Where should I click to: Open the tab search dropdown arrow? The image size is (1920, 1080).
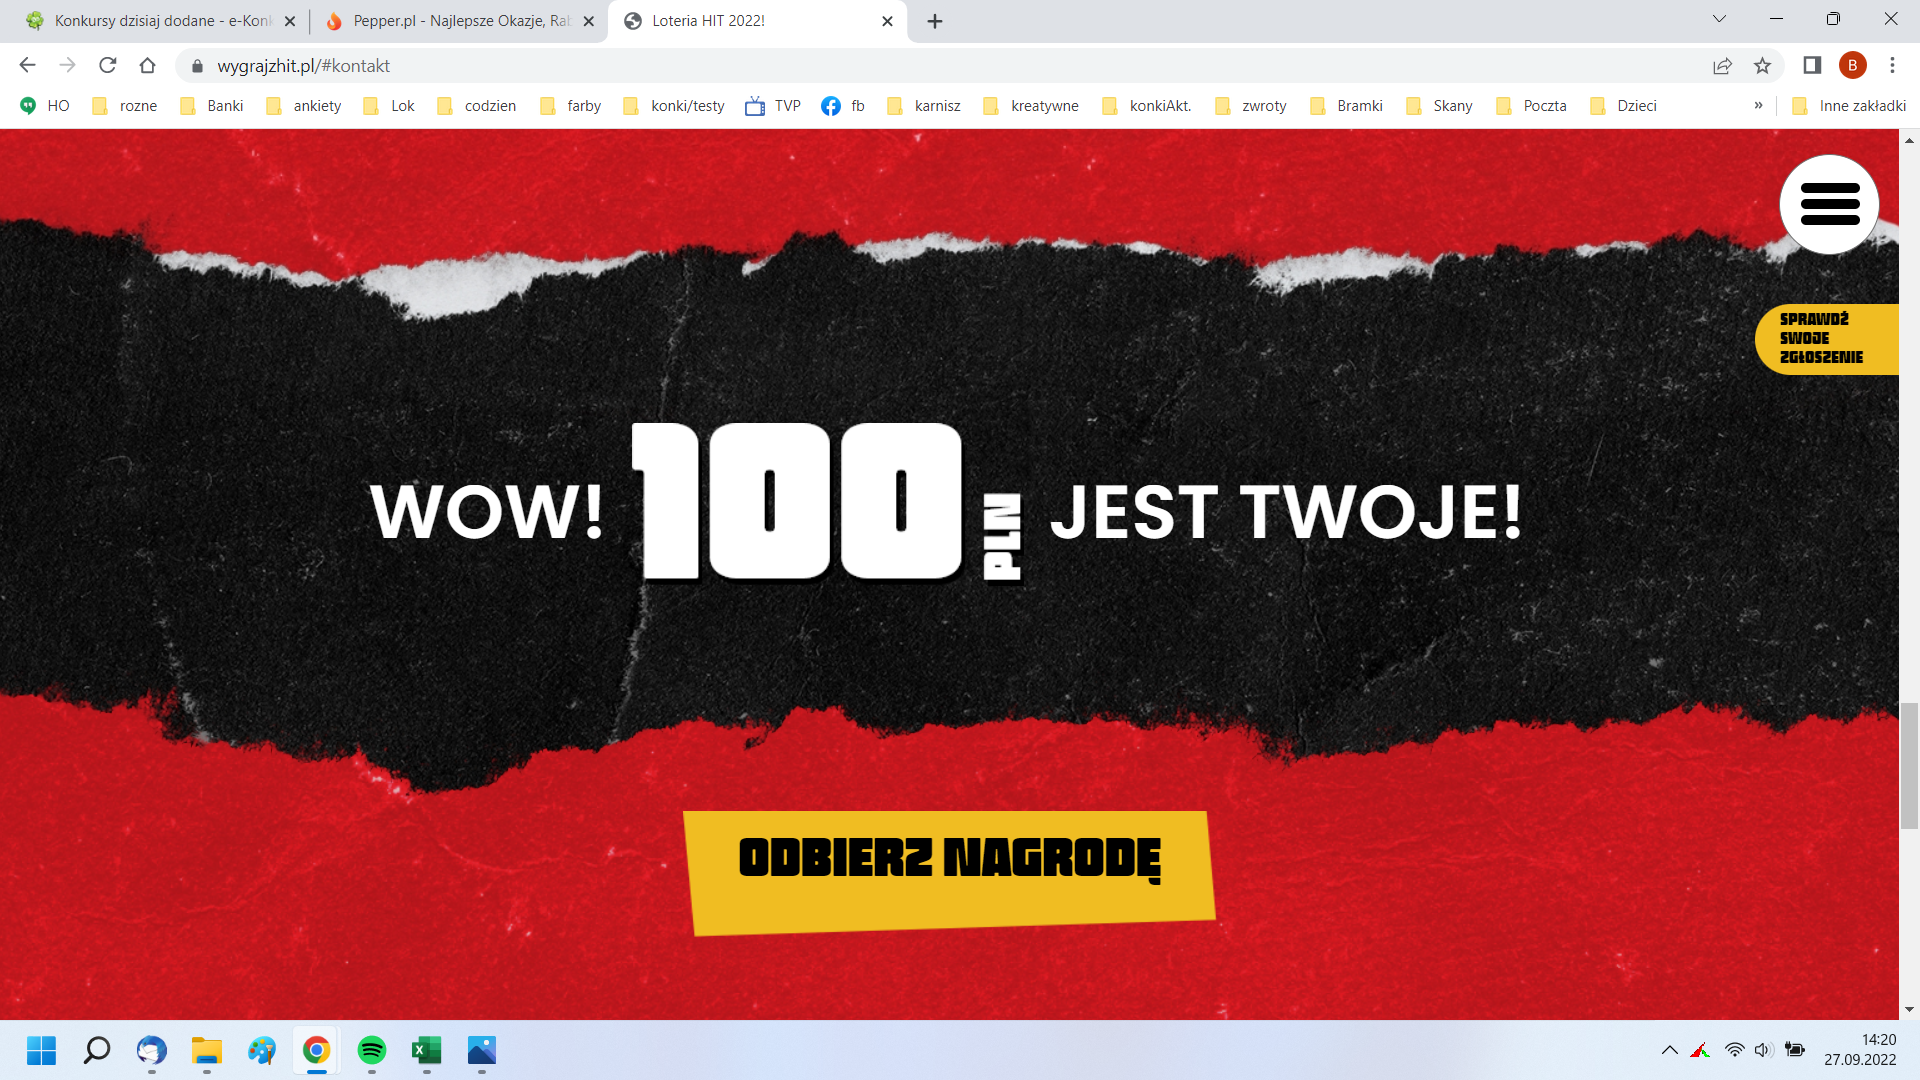click(1719, 19)
